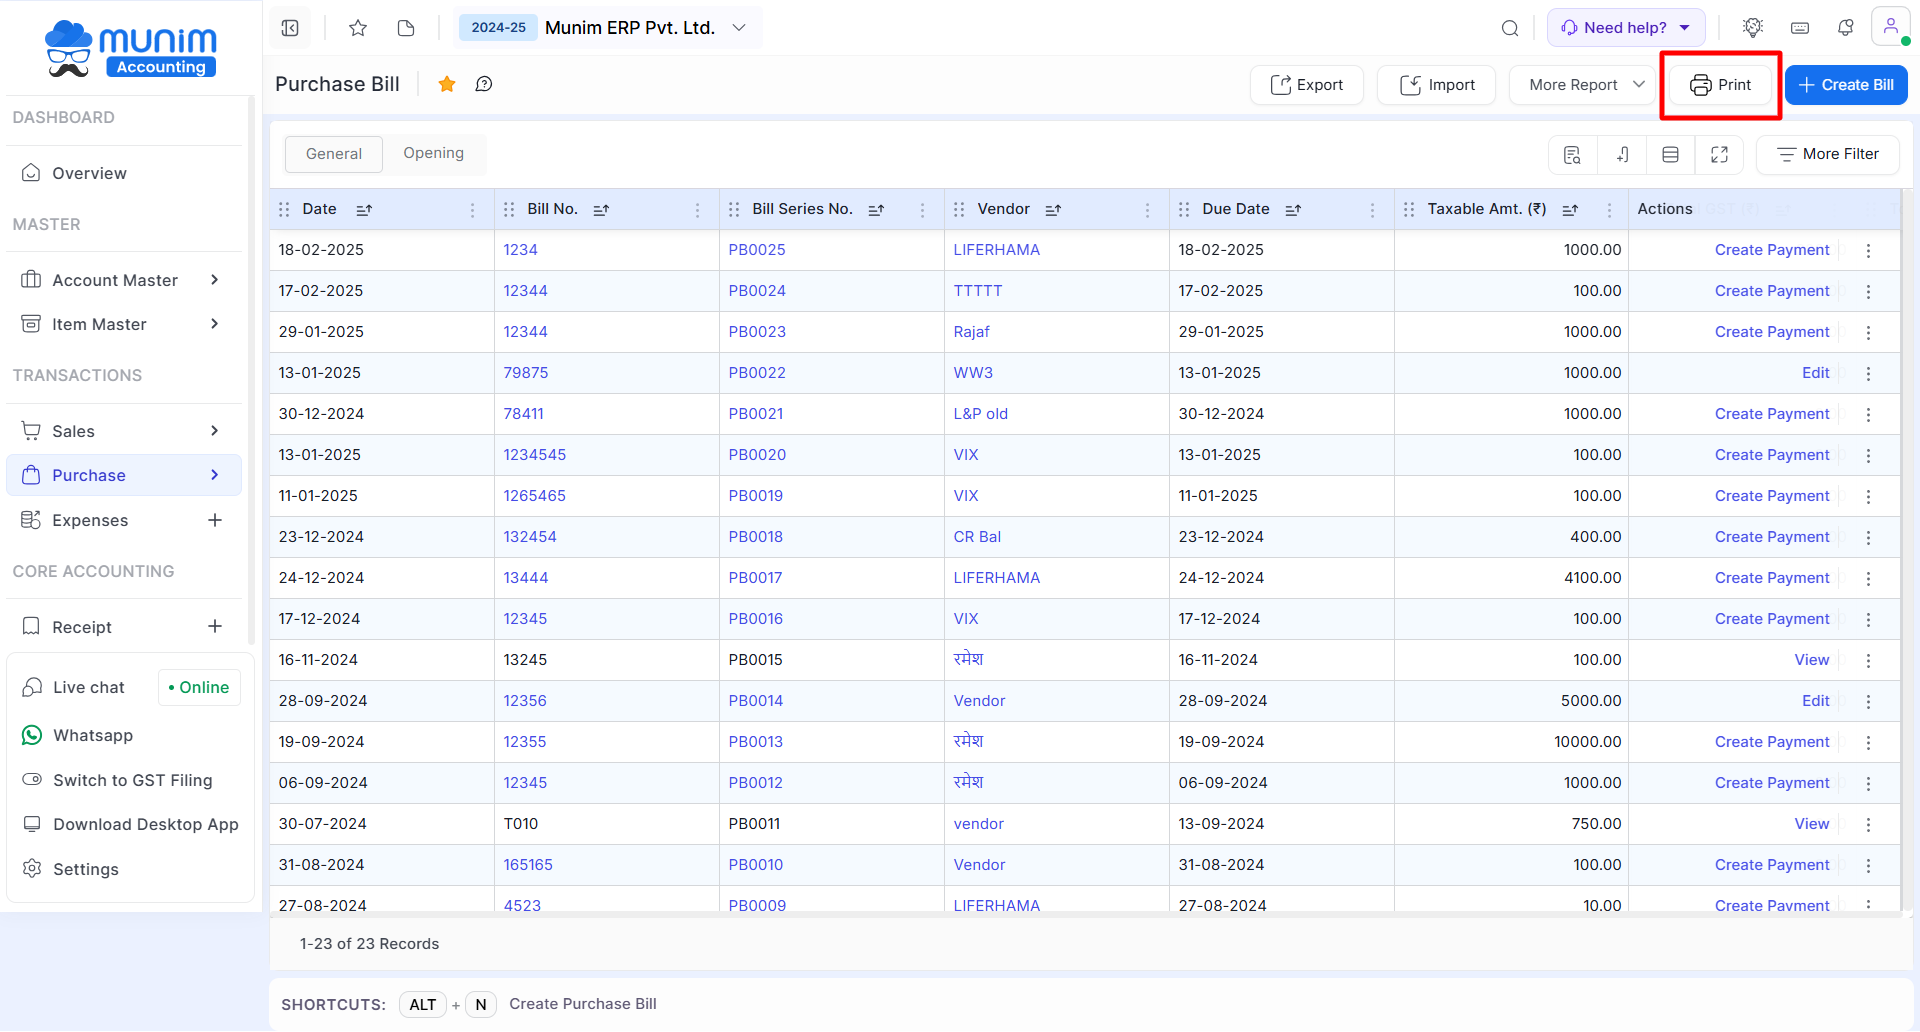Click the Munim Accounting logo
This screenshot has width=1920, height=1032.
pos(130,48)
